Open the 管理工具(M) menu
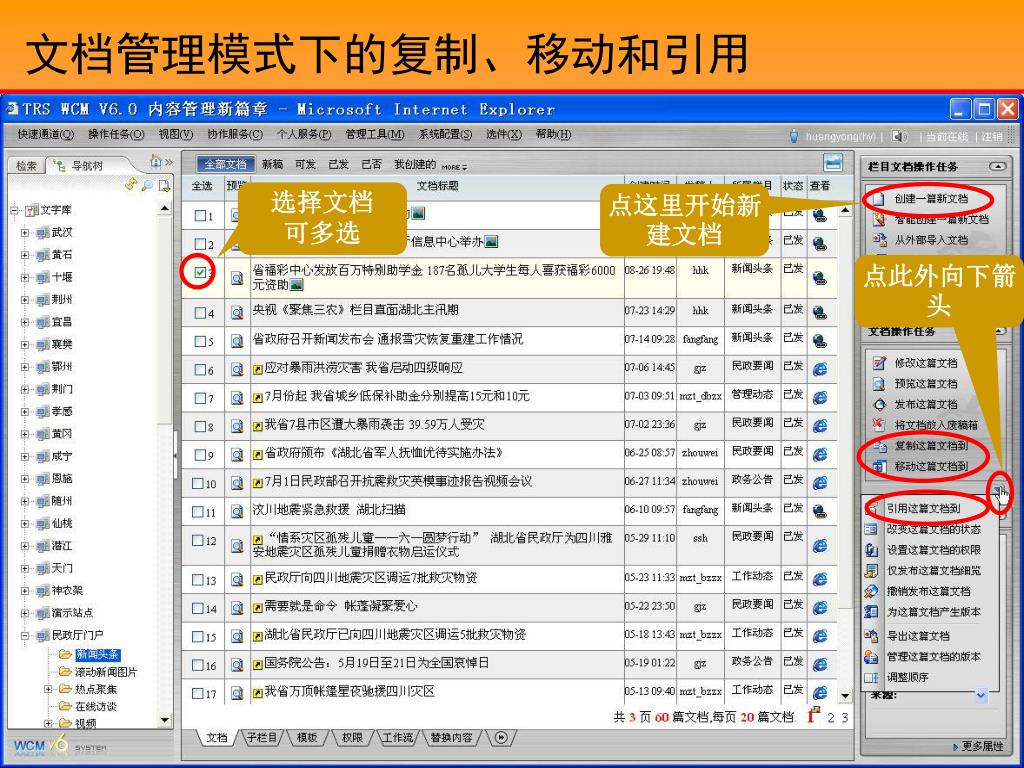The width and height of the screenshot is (1024, 768). coord(374,135)
